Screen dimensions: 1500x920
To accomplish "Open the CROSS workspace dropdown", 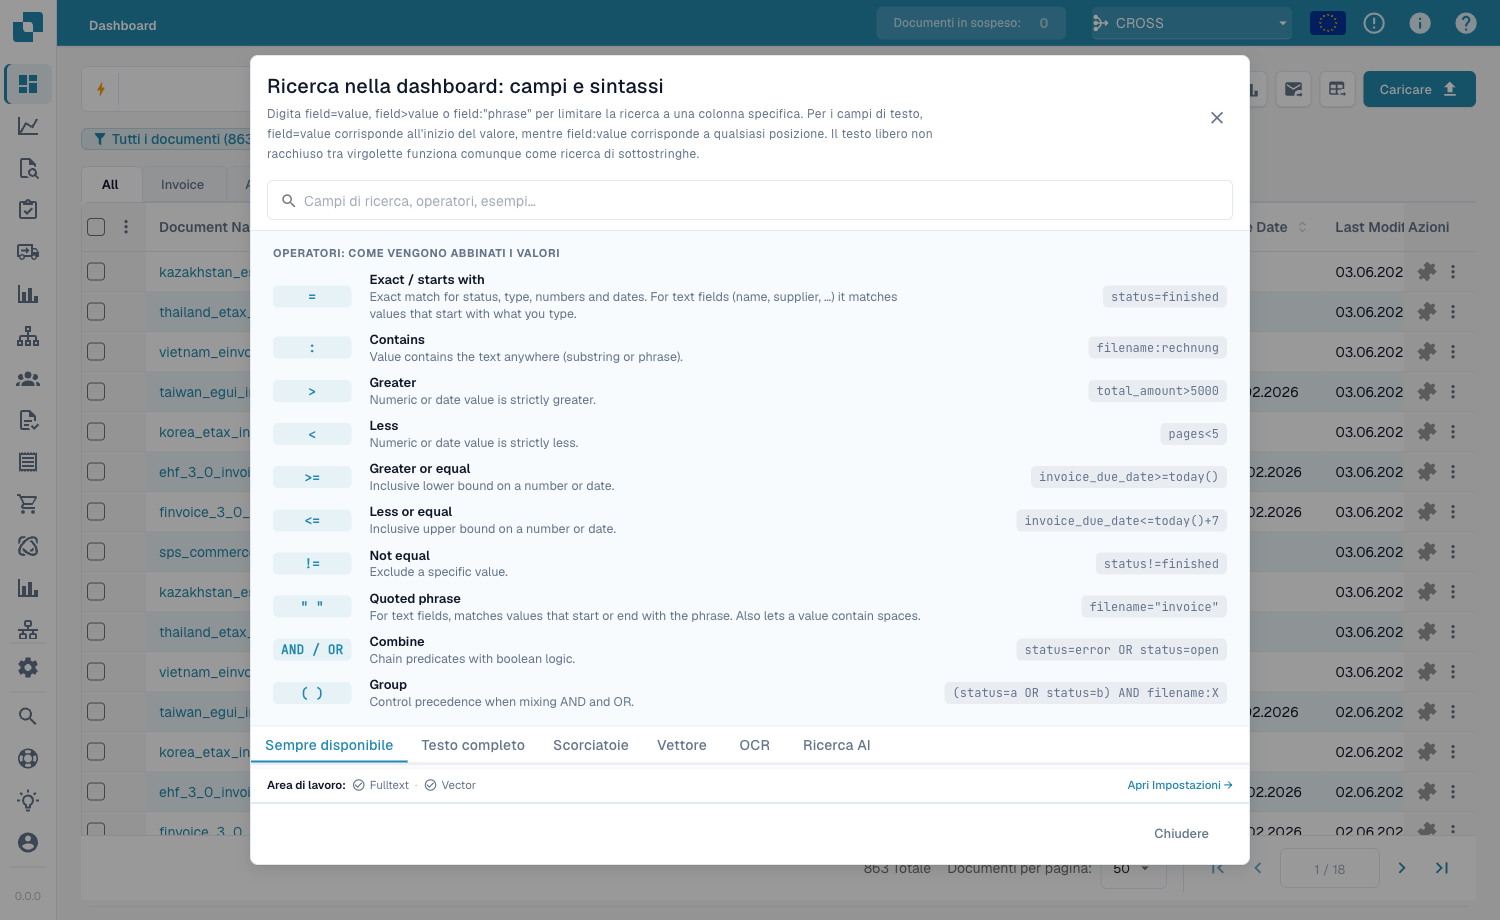I will (1191, 23).
